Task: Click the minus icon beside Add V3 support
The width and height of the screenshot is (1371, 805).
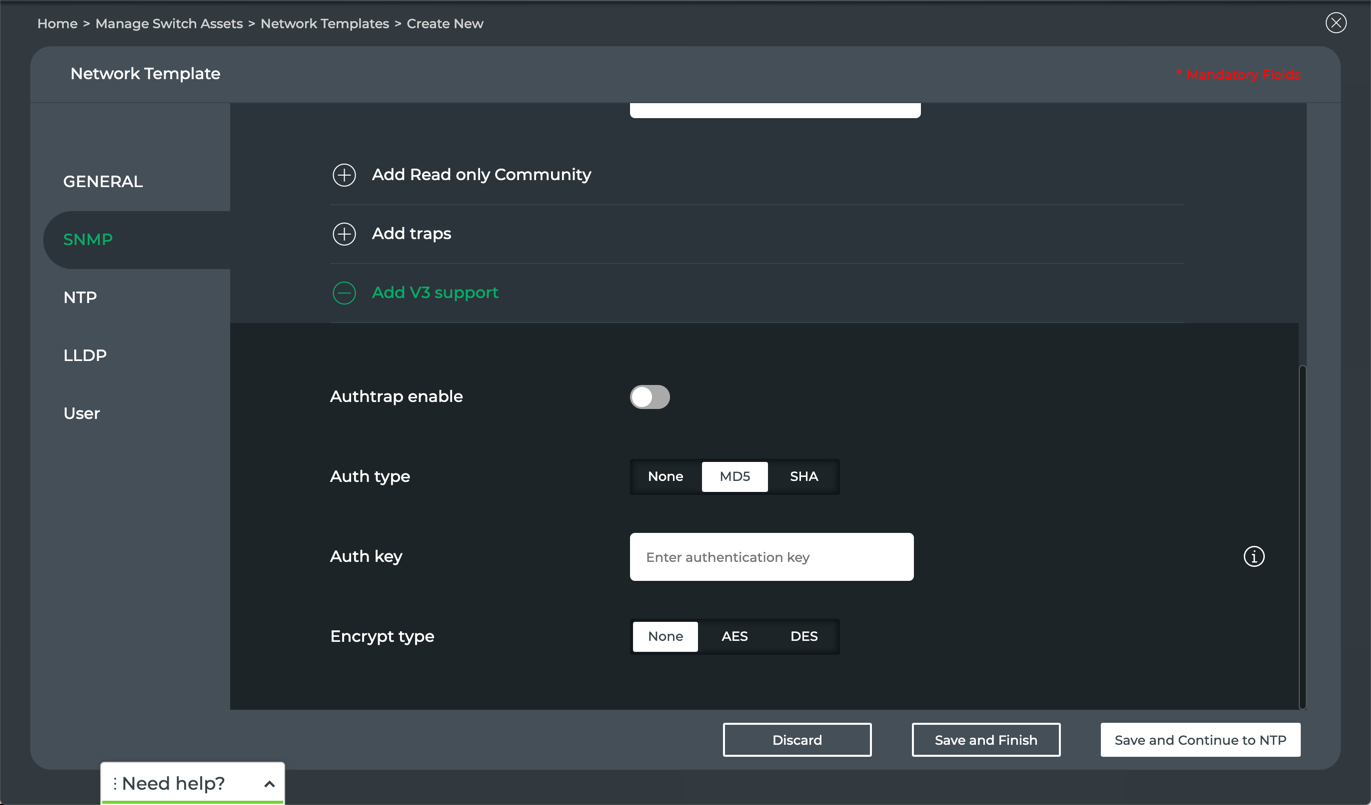Action: (x=344, y=293)
